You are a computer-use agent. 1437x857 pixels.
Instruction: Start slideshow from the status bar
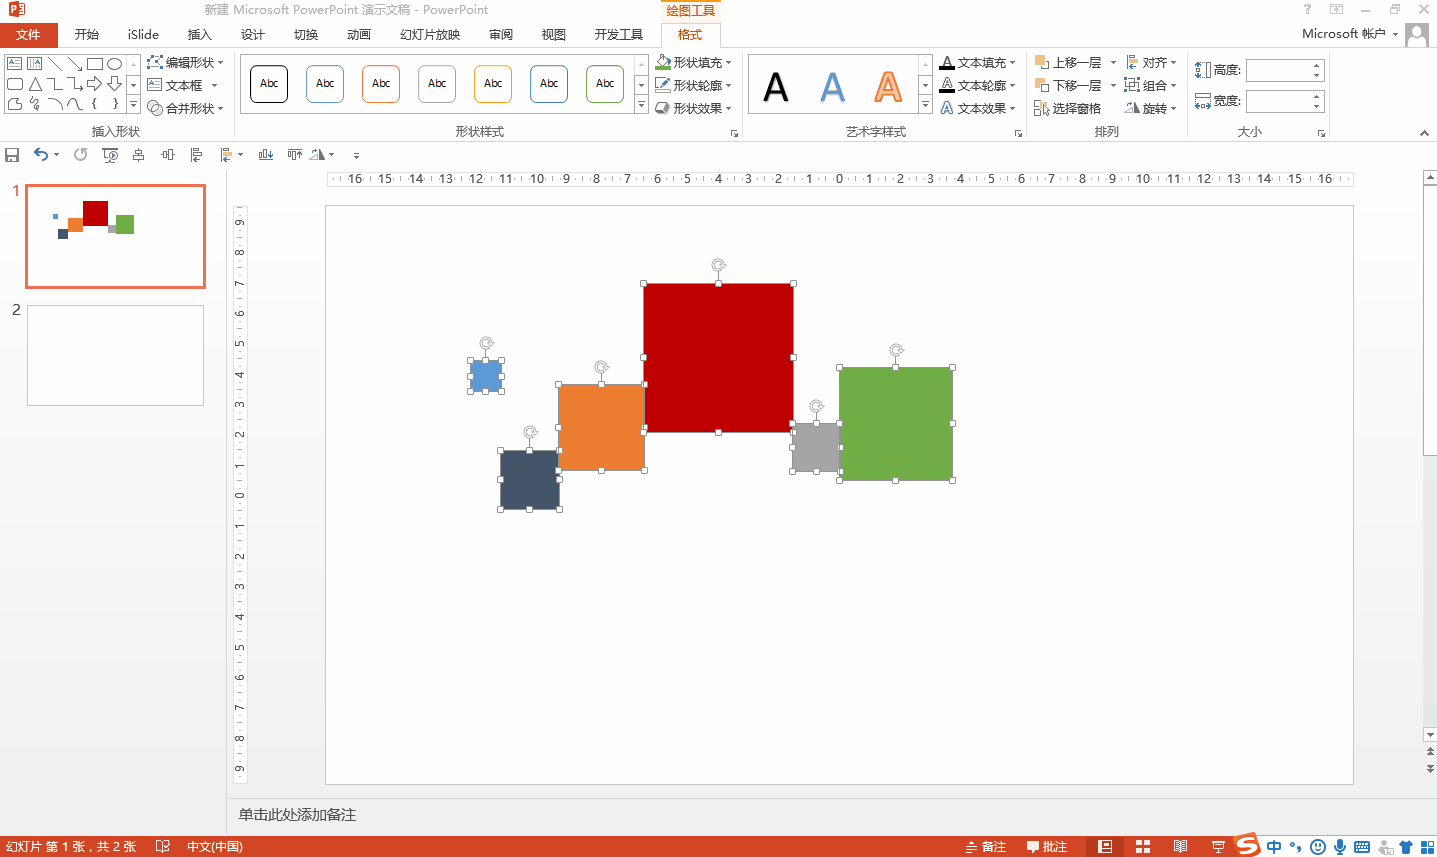click(x=1218, y=847)
